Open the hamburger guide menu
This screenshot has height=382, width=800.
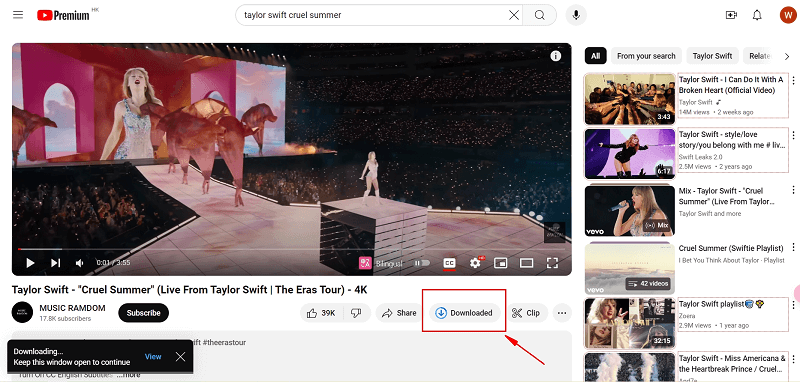tap(18, 15)
